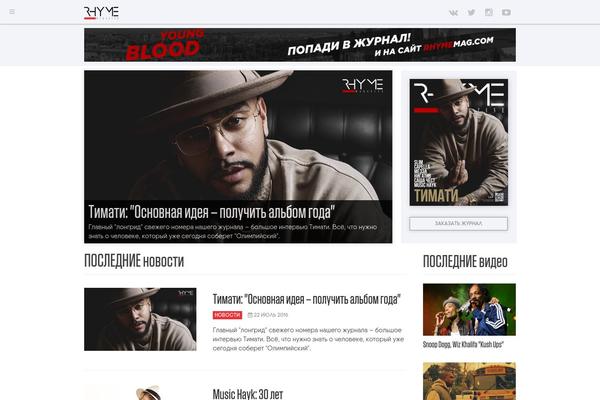
Task: Open the hamburger menu icon
Action: click(x=12, y=12)
